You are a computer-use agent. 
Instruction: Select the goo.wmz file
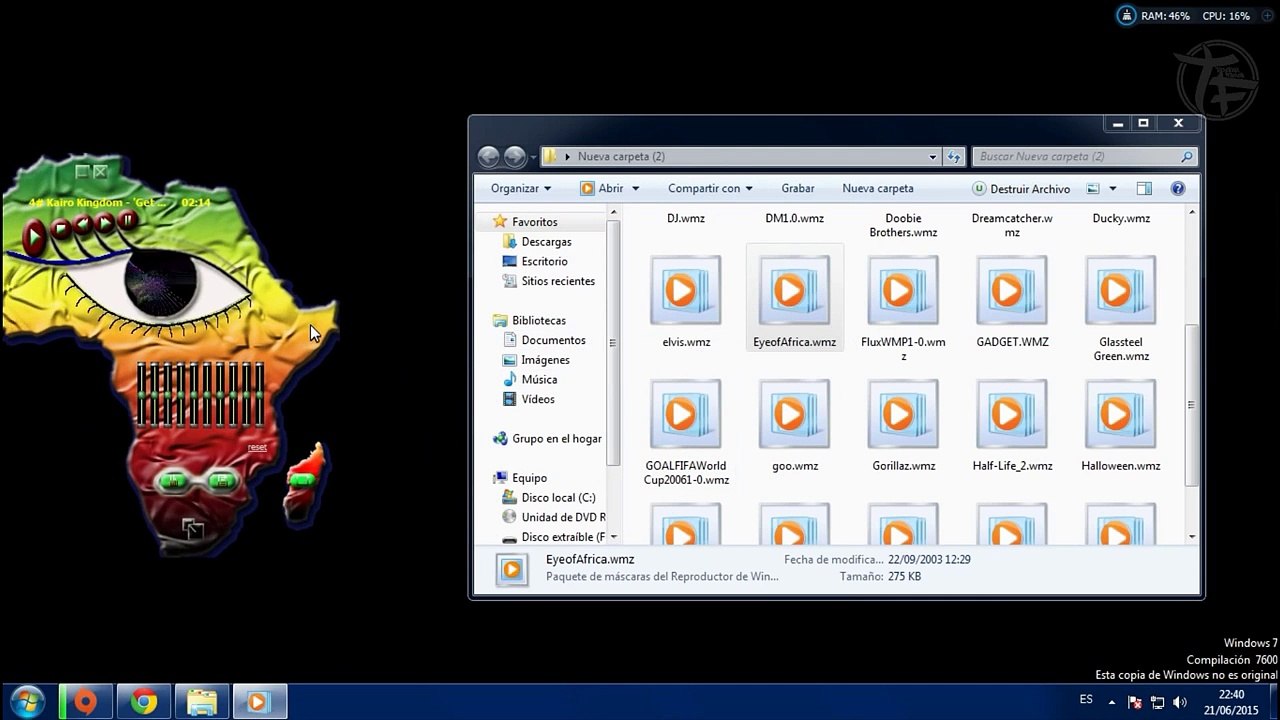tap(795, 426)
